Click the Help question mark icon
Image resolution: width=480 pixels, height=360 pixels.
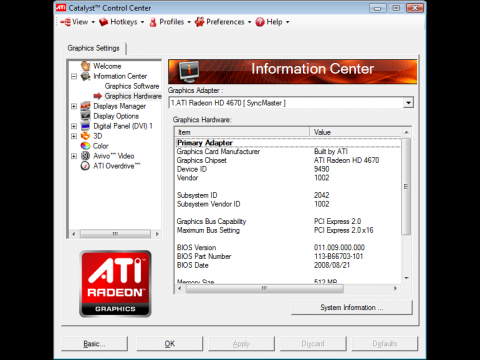(x=260, y=22)
